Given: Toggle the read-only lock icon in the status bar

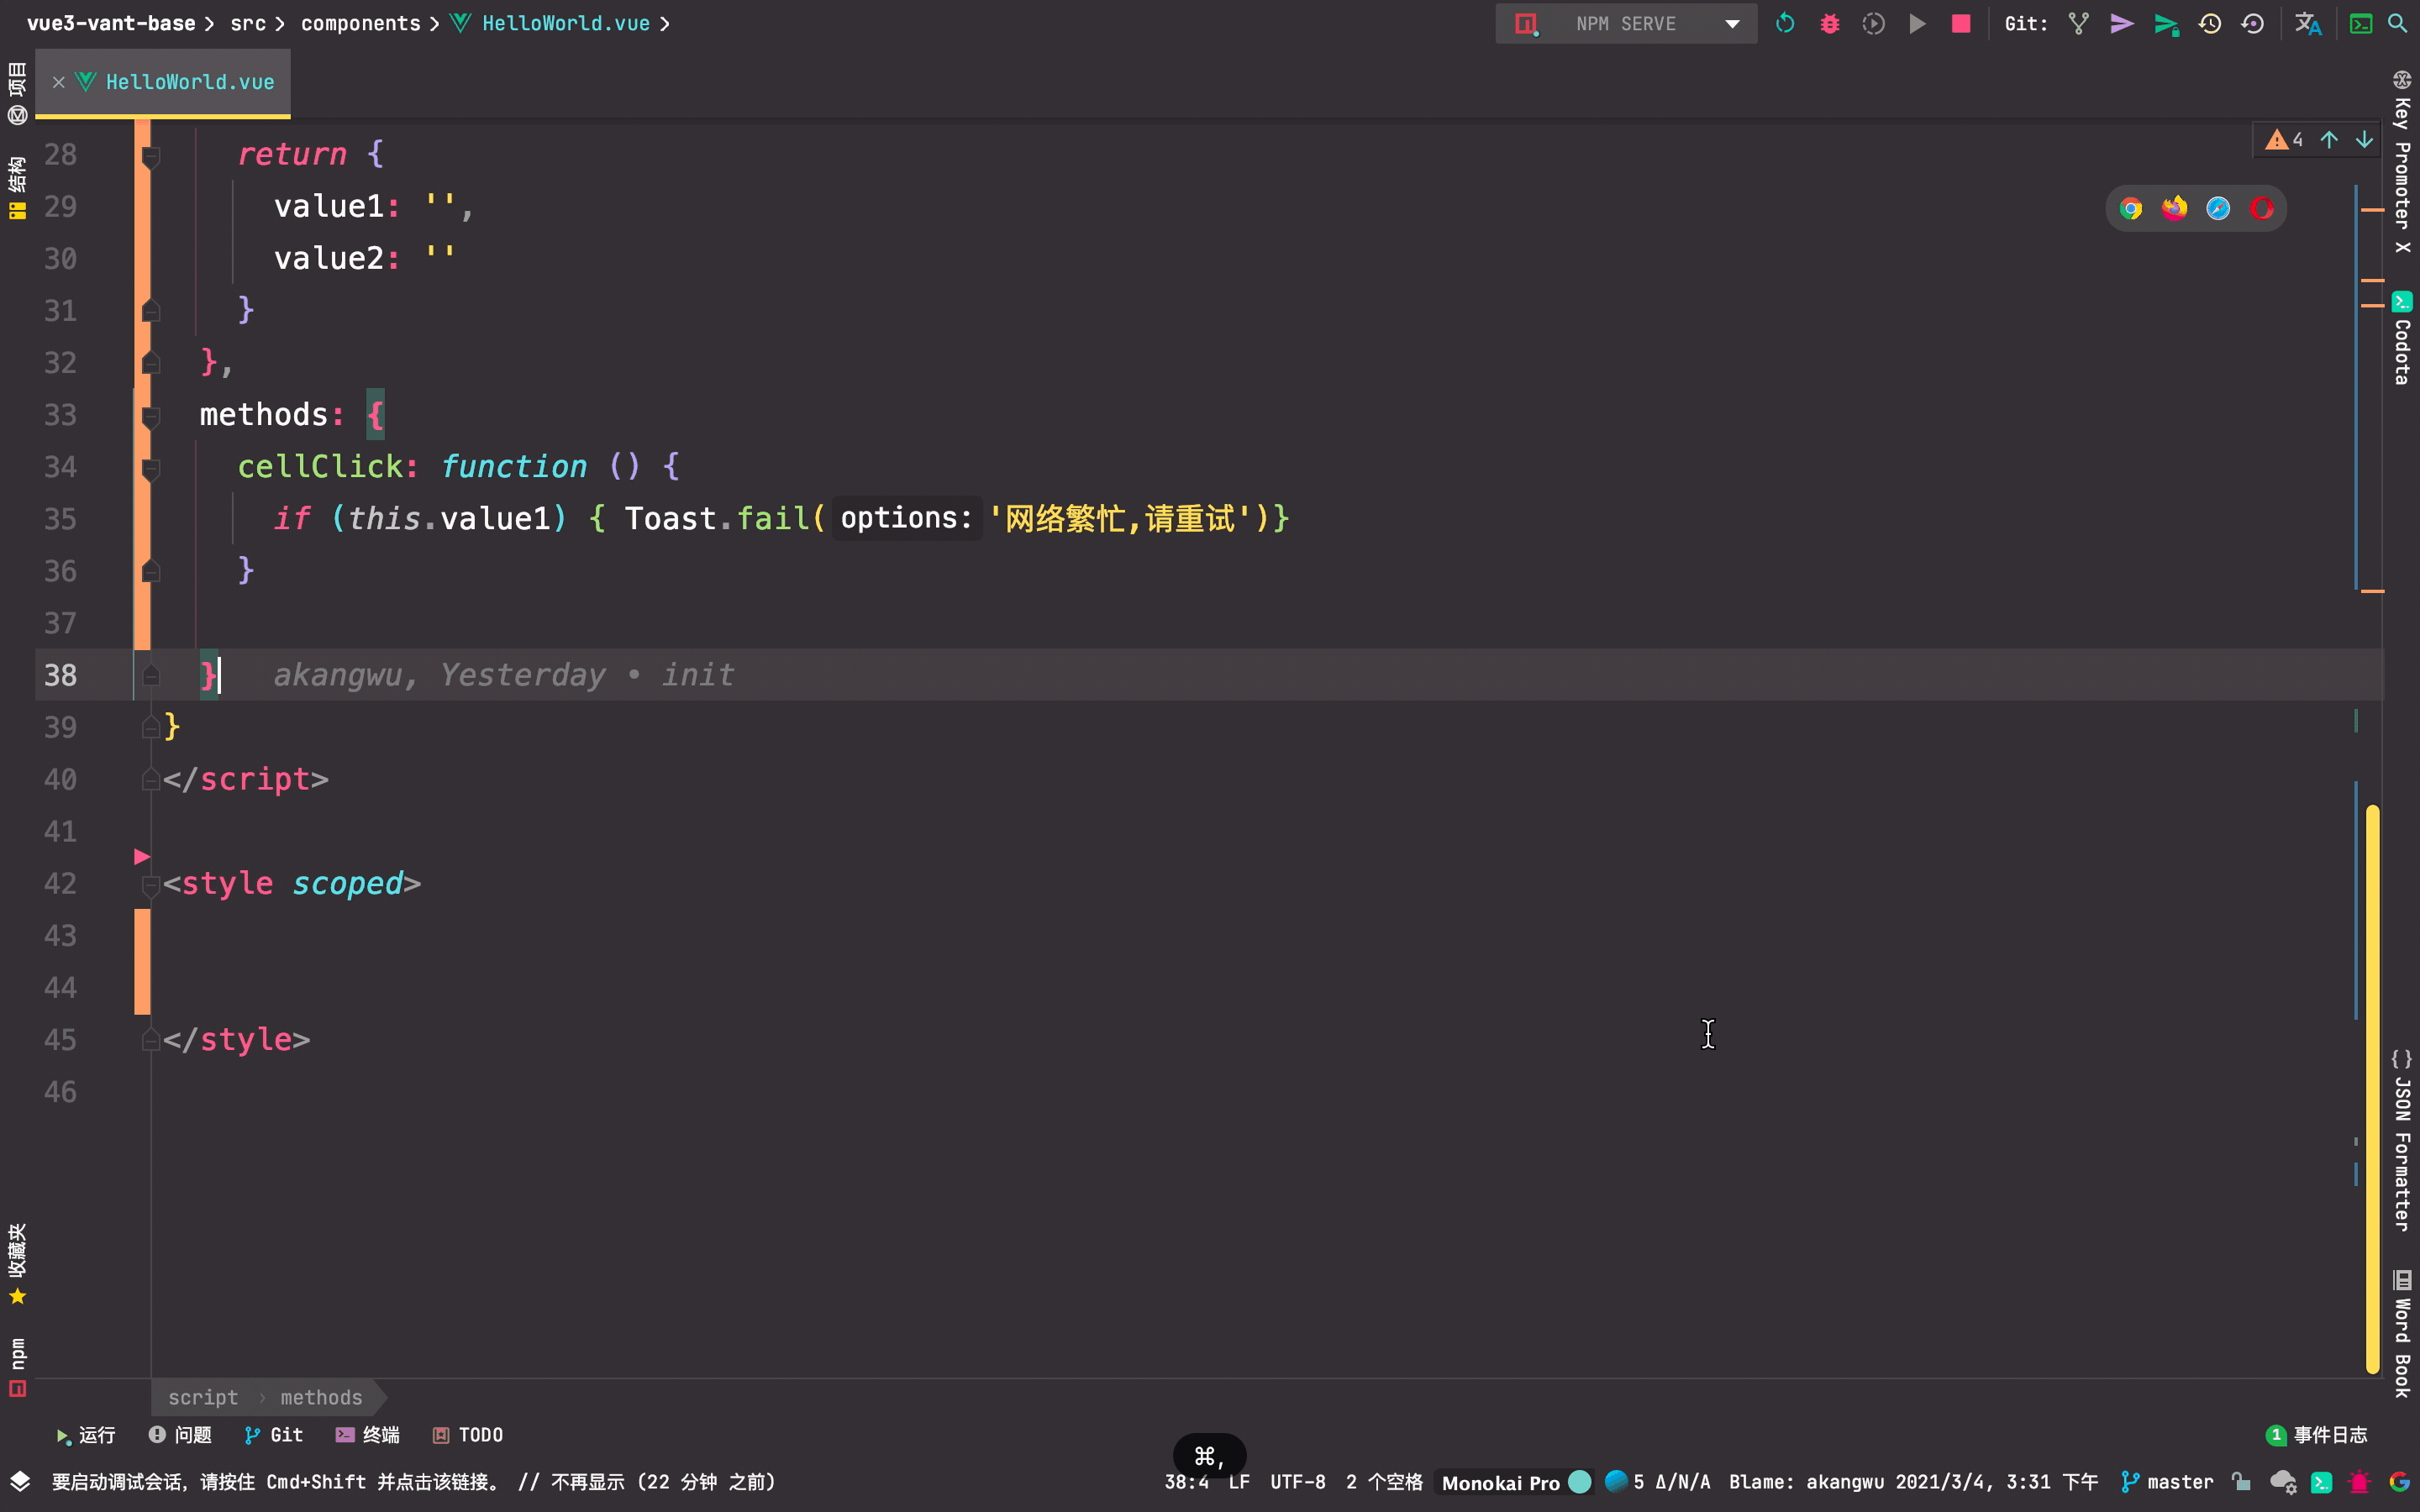Looking at the screenshot, I should tap(2241, 1482).
